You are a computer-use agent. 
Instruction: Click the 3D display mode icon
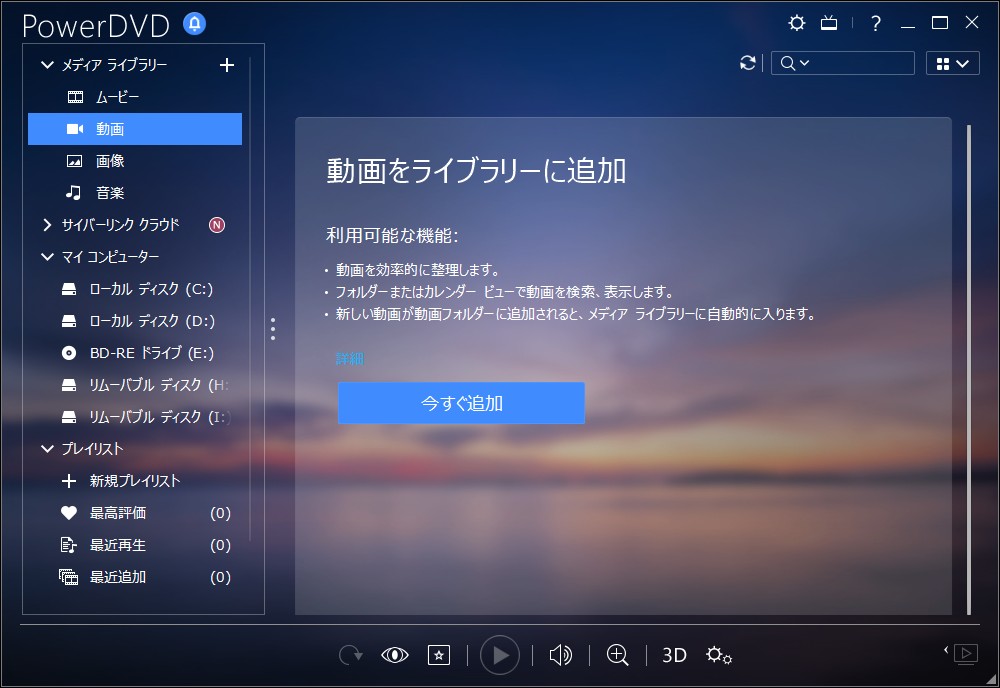673,655
